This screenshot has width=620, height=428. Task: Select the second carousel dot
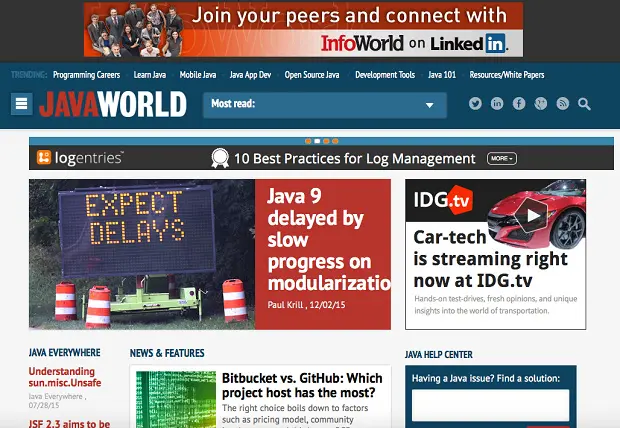tap(317, 141)
